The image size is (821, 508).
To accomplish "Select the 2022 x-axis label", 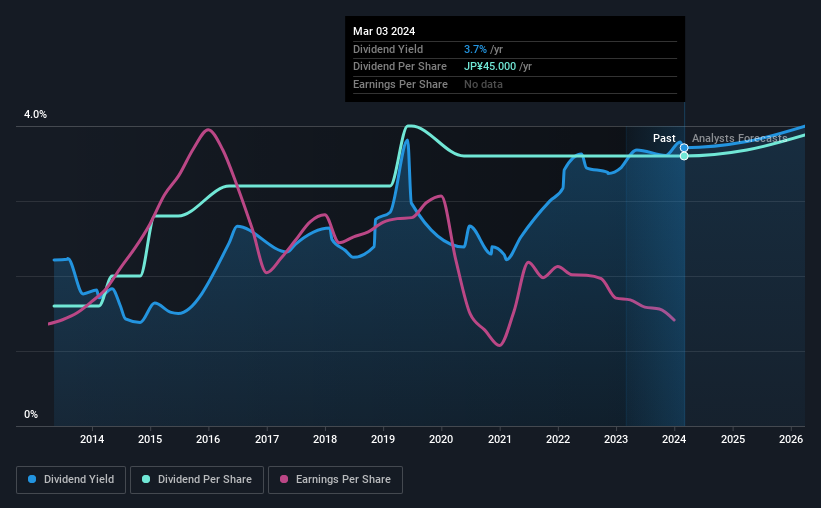I will (558, 439).
